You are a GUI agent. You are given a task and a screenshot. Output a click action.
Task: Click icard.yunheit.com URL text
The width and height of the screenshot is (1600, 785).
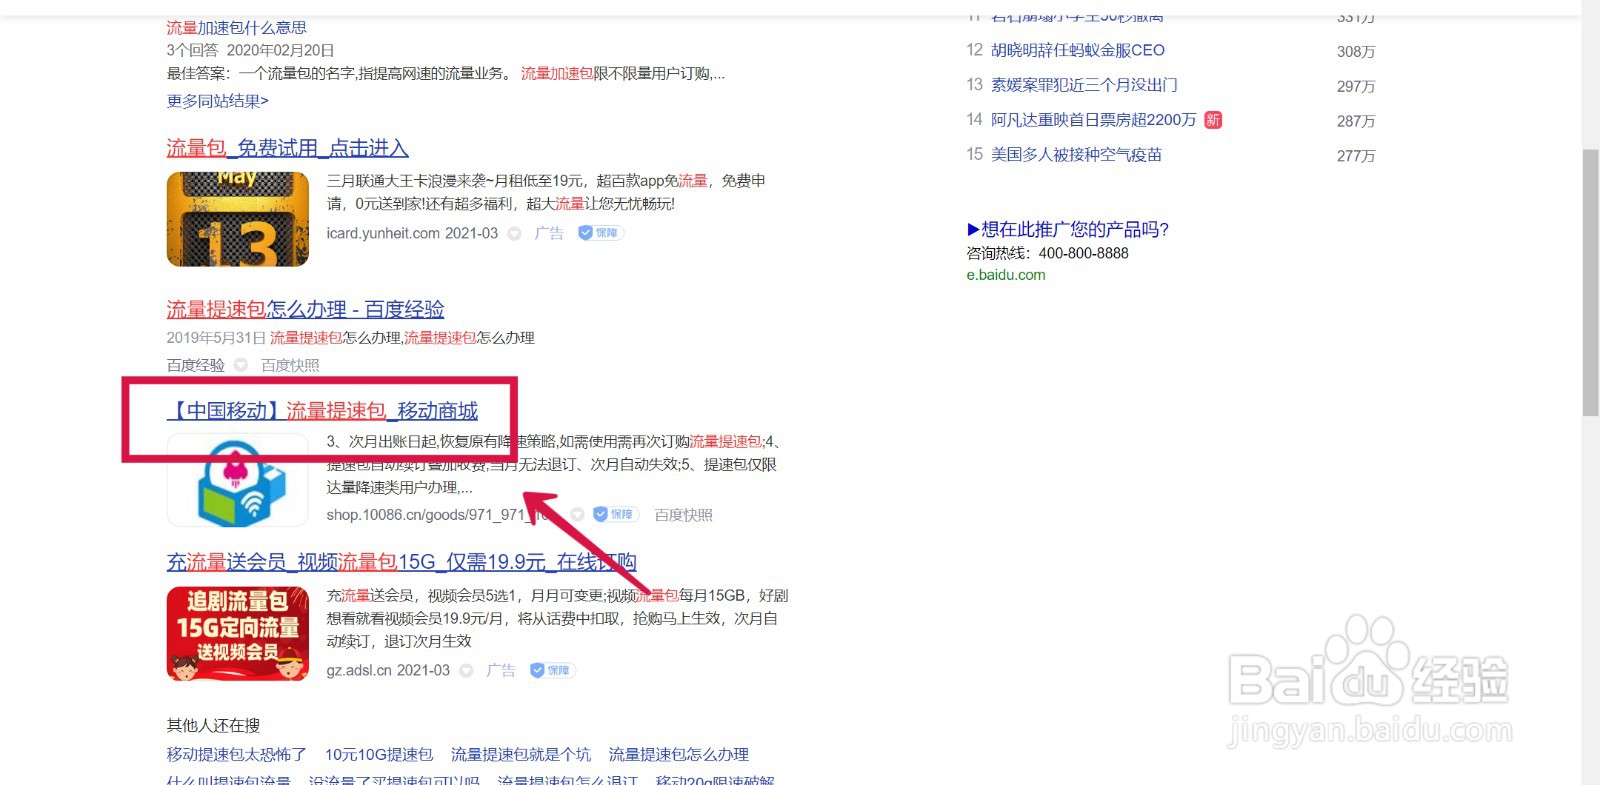pos(383,233)
